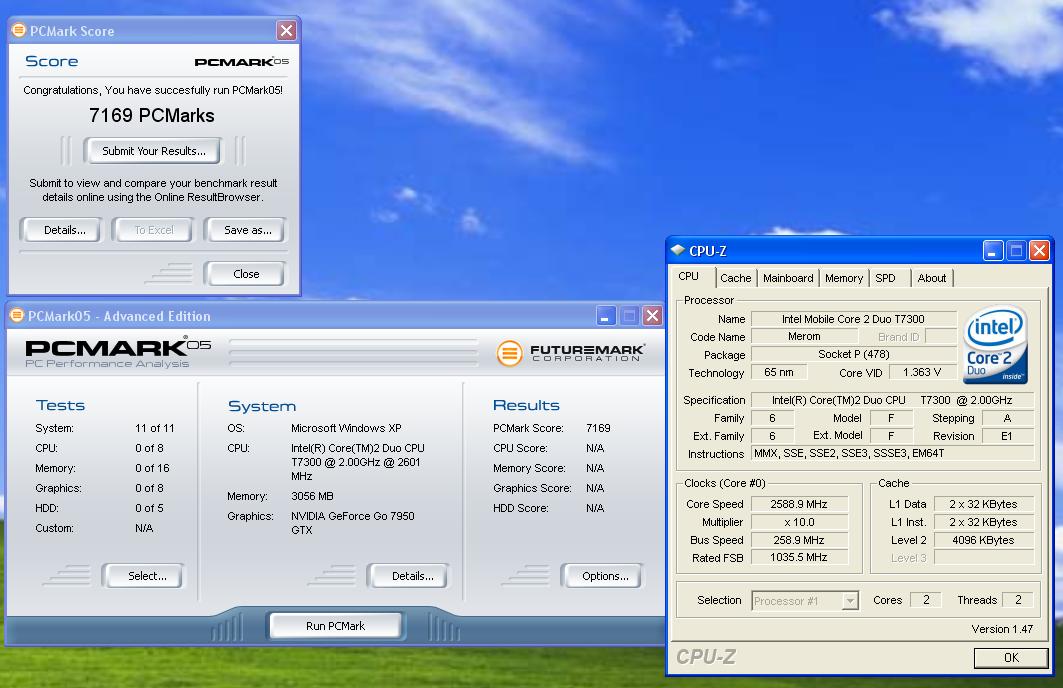The height and width of the screenshot is (688, 1063).
Task: Click OK in the CPU-Z window
Action: coord(1011,657)
